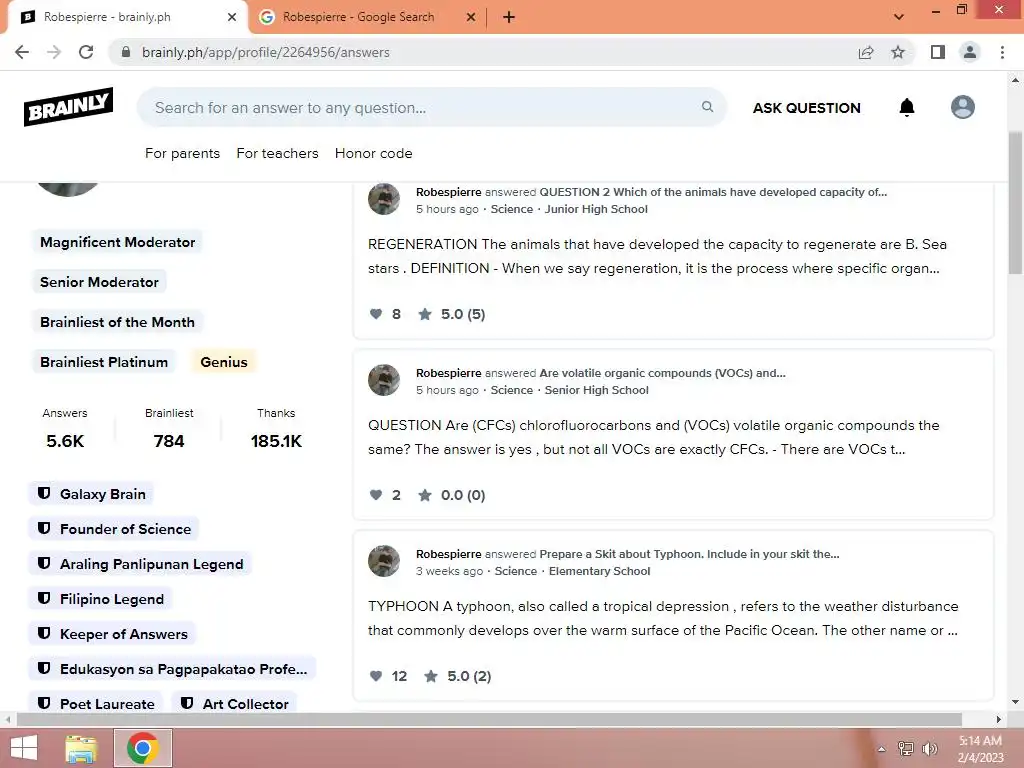Share this page icon in address bar
This screenshot has height=768, width=1024.
point(866,52)
